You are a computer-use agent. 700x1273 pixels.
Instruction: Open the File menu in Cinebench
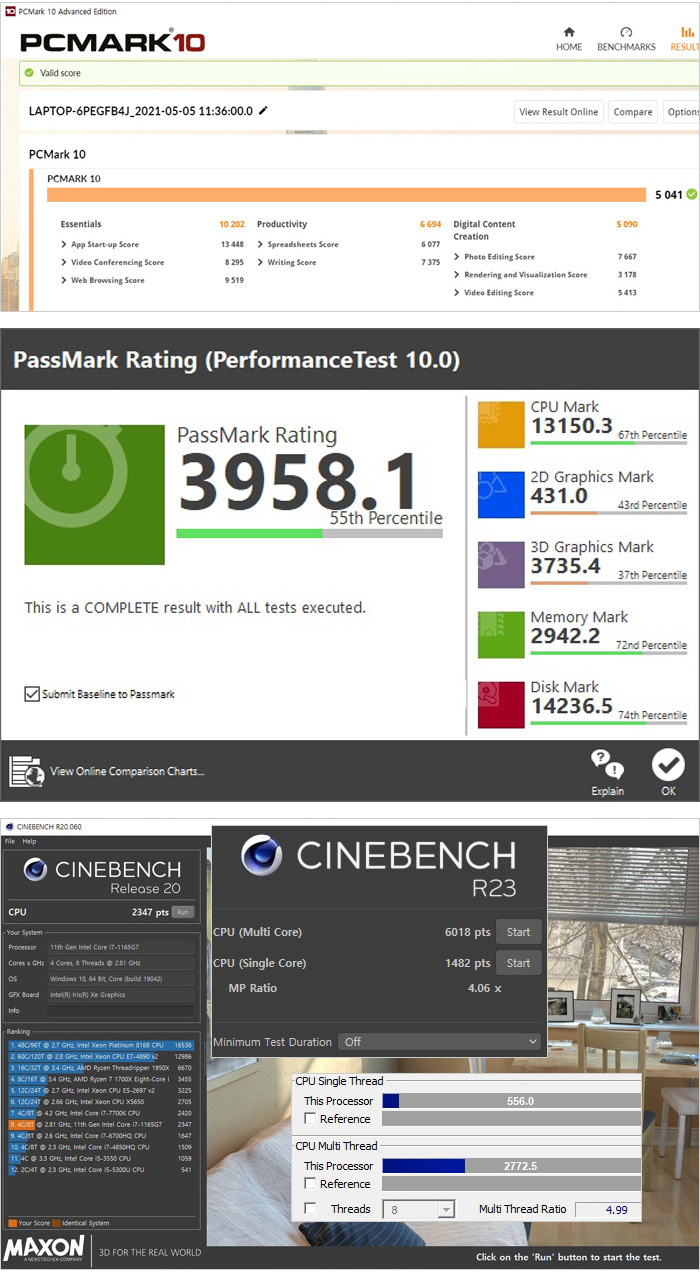(10, 841)
